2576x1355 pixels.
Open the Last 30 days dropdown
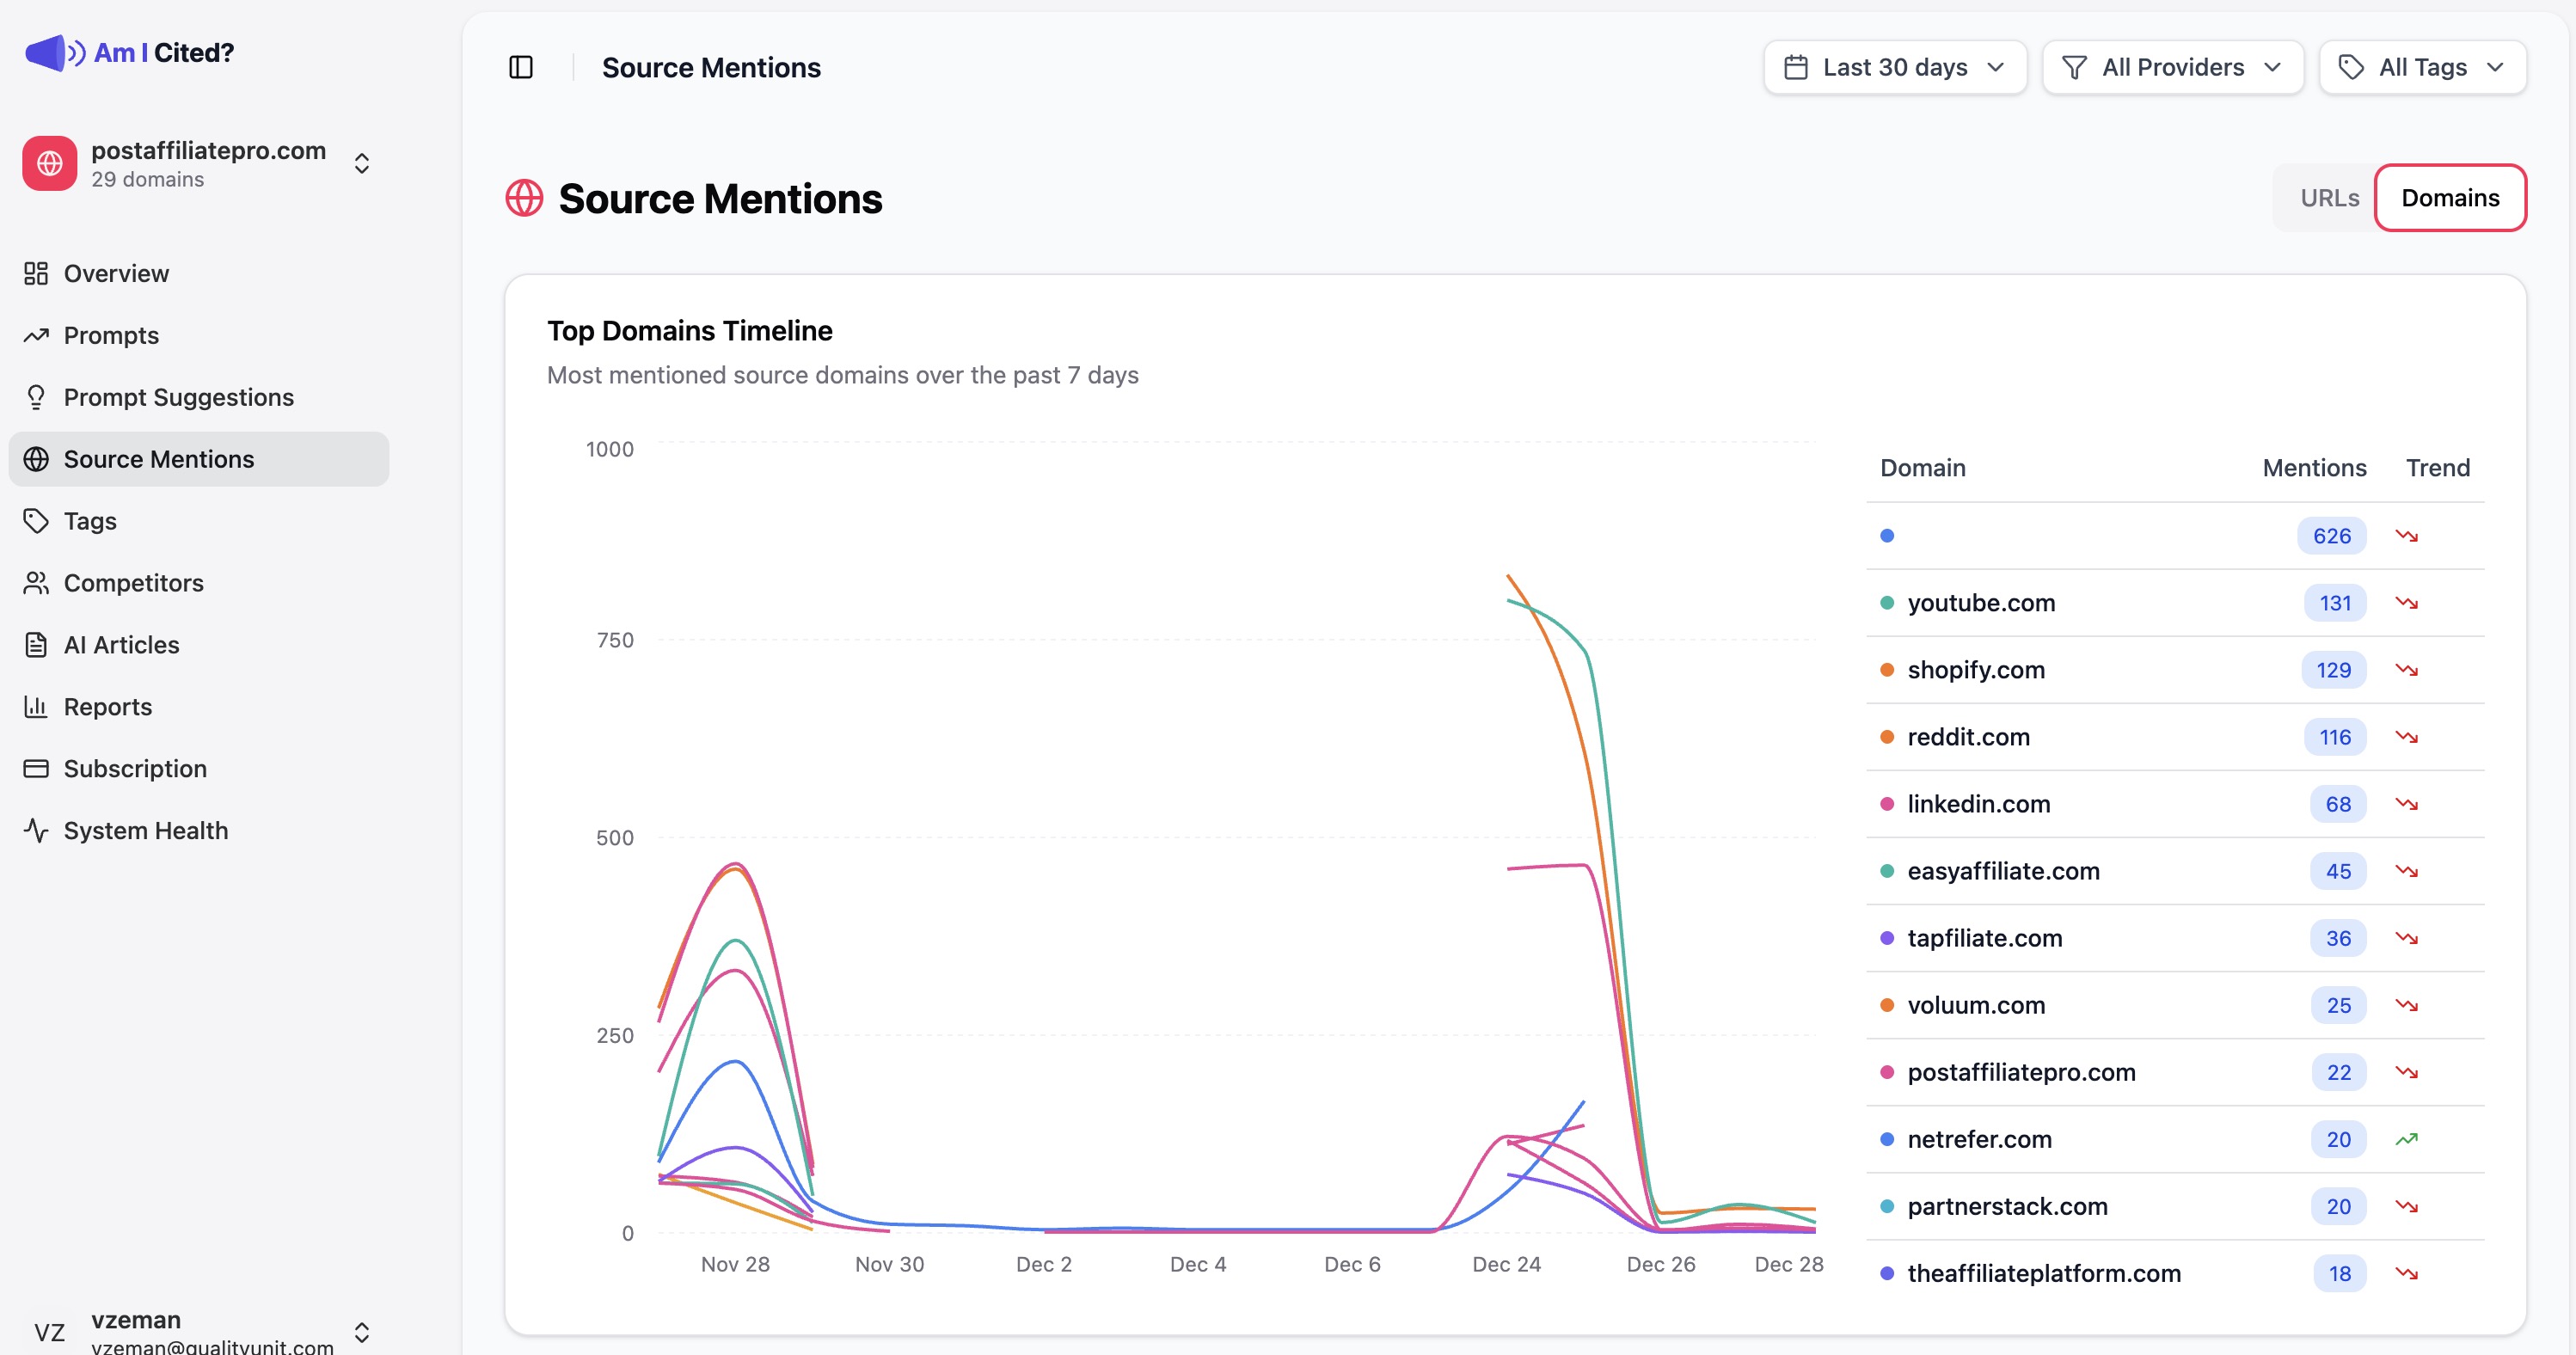1895,67
